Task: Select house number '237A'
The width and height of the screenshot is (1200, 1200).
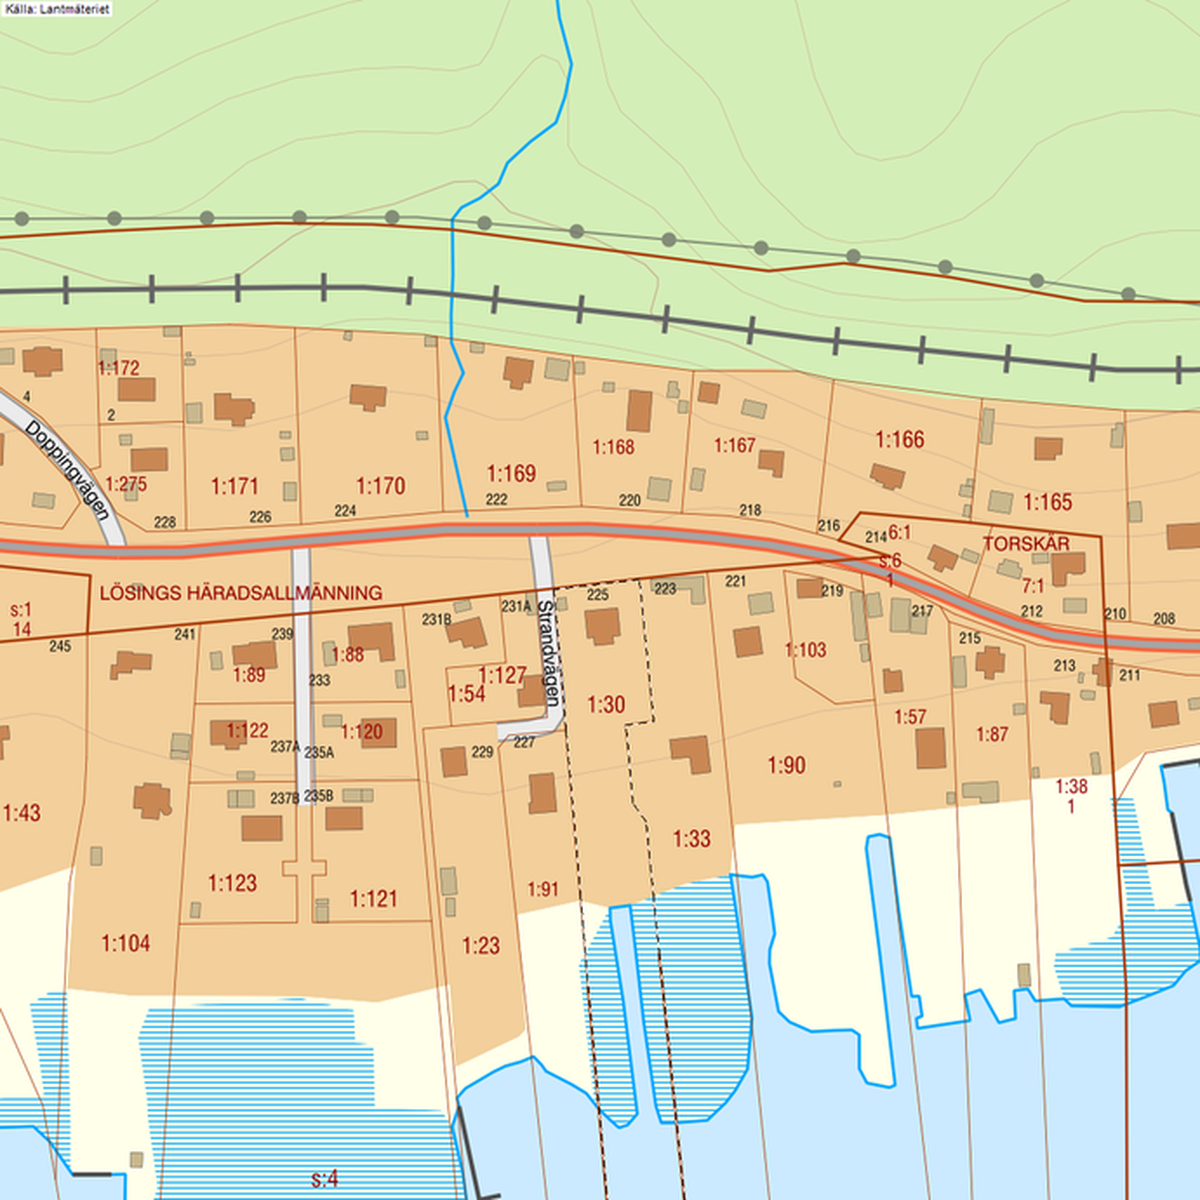Action: pyautogui.click(x=285, y=747)
